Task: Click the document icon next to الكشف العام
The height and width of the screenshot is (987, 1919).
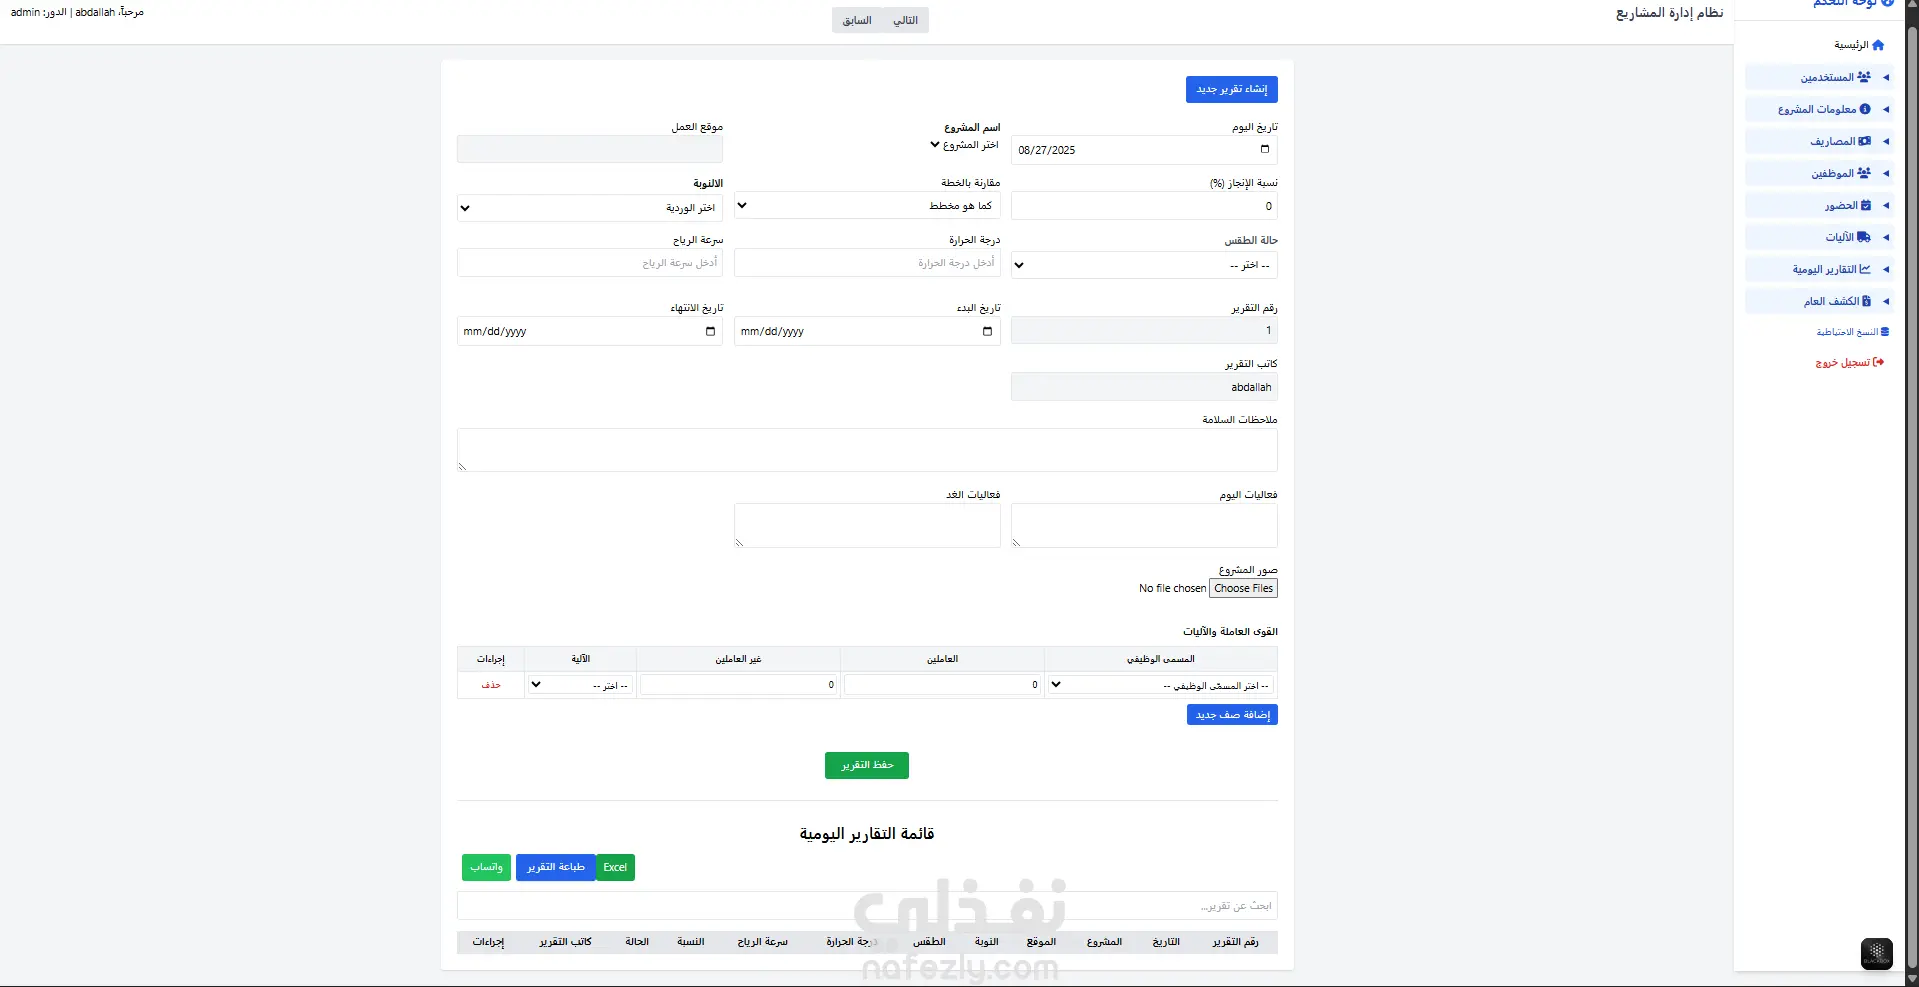Action: 1866,301
